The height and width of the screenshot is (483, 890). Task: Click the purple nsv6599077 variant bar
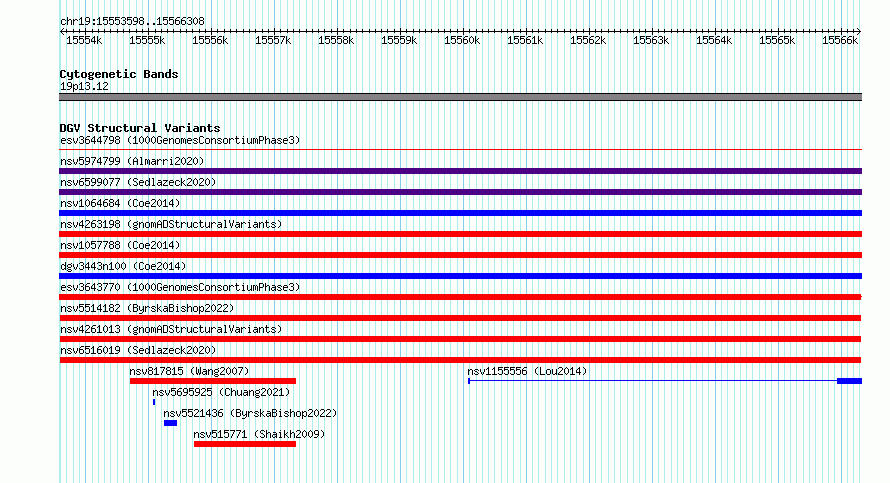pyautogui.click(x=460, y=192)
